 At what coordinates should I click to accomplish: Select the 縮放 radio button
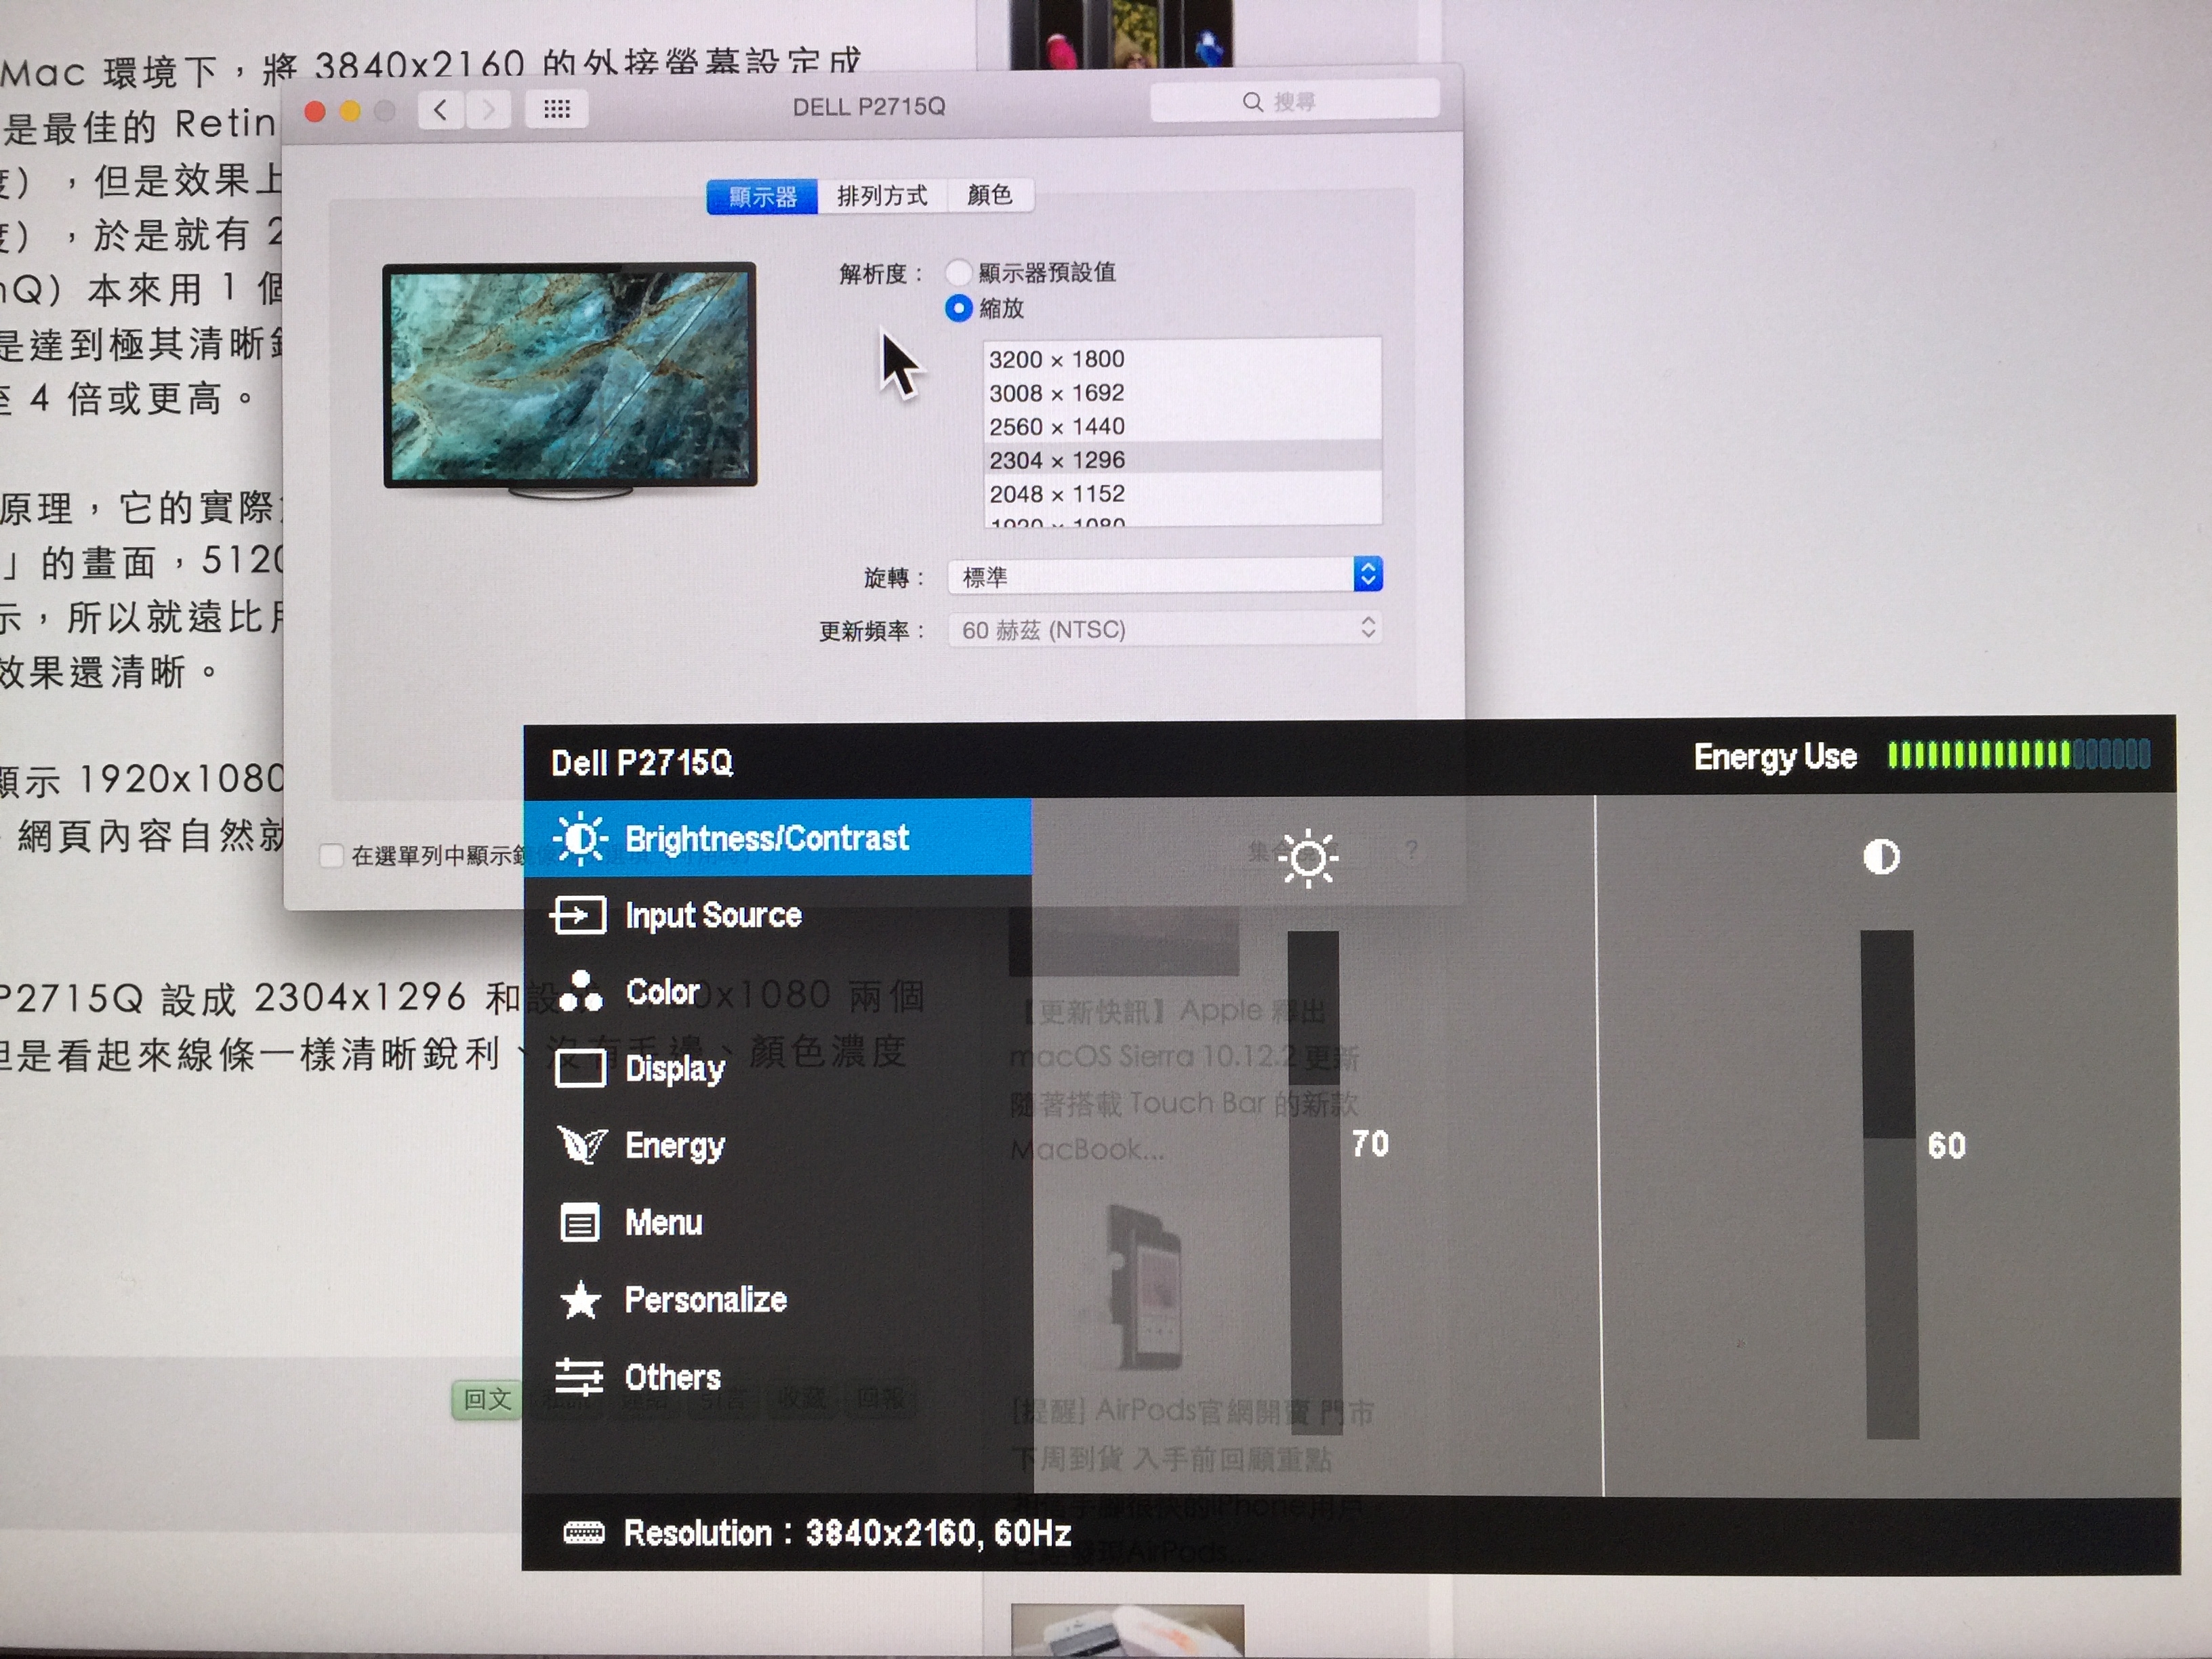click(958, 308)
